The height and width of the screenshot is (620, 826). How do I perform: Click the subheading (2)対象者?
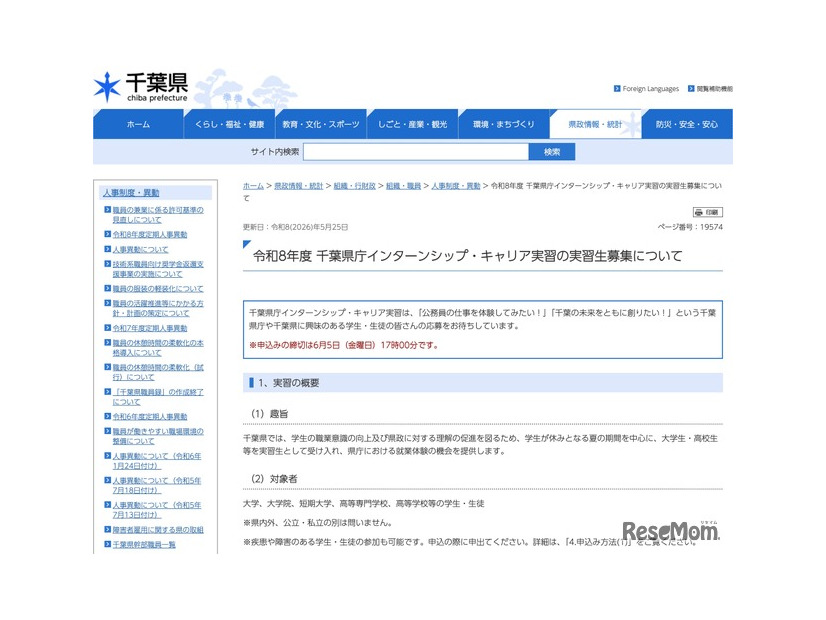click(x=274, y=479)
